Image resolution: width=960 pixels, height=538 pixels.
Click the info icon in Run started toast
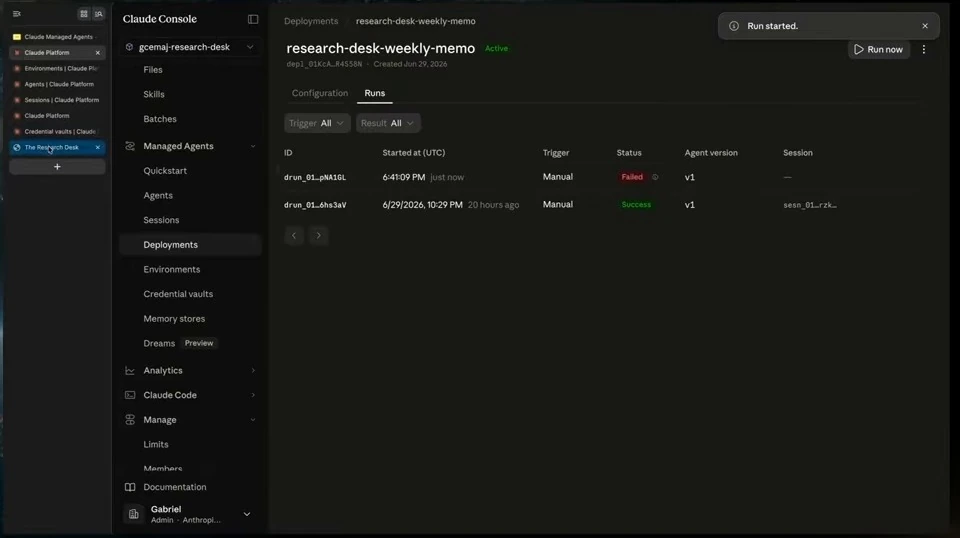[733, 26]
